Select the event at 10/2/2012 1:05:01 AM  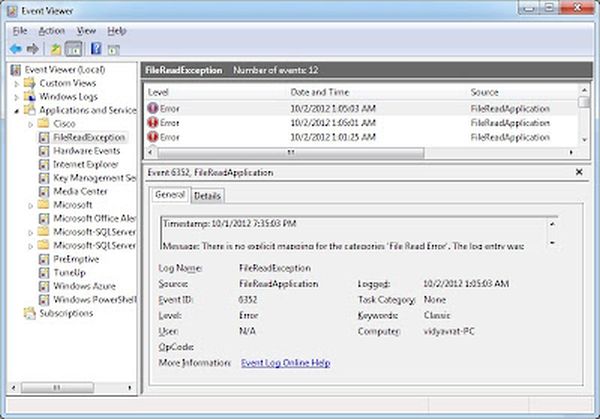point(362,123)
